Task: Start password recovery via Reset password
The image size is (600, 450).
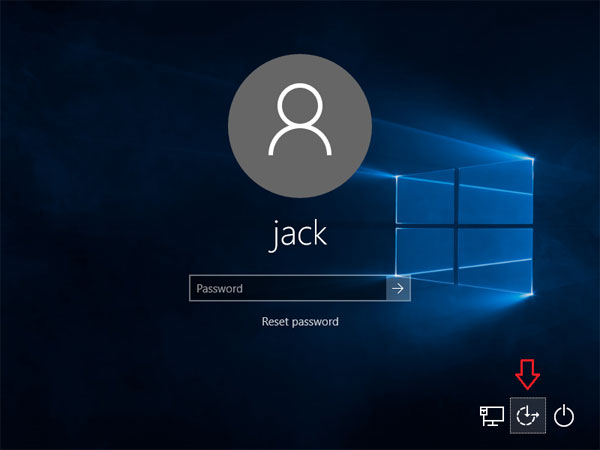Action: pos(300,322)
